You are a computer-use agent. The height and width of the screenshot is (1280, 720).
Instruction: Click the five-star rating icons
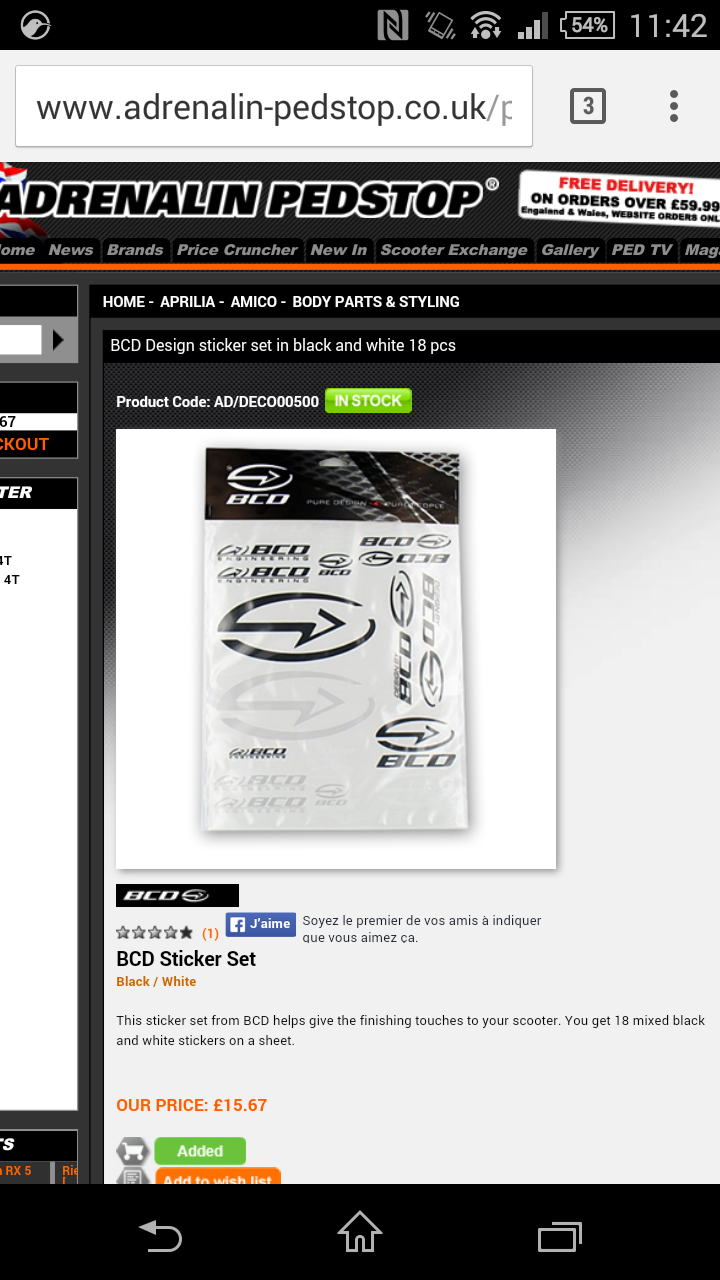coord(155,932)
